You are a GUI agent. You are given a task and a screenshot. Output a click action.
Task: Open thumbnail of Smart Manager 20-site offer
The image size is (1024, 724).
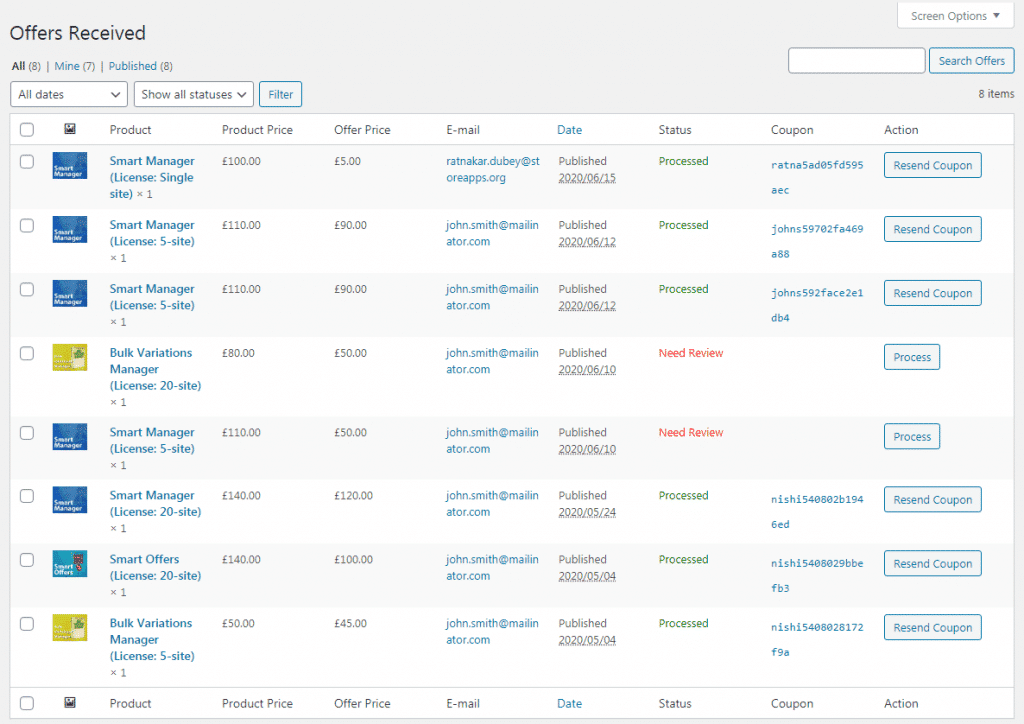70,500
